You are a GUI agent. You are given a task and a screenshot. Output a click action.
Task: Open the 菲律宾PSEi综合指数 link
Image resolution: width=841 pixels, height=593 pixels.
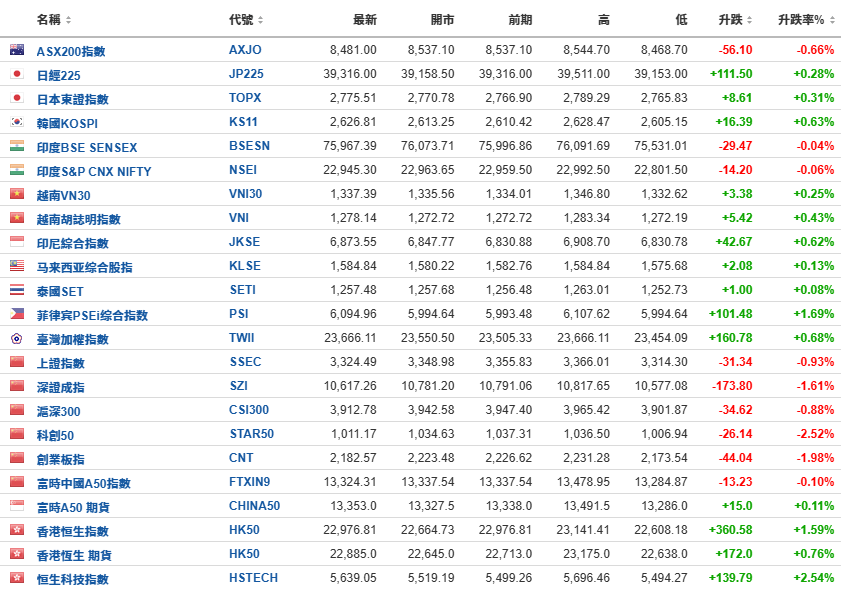coord(92,315)
